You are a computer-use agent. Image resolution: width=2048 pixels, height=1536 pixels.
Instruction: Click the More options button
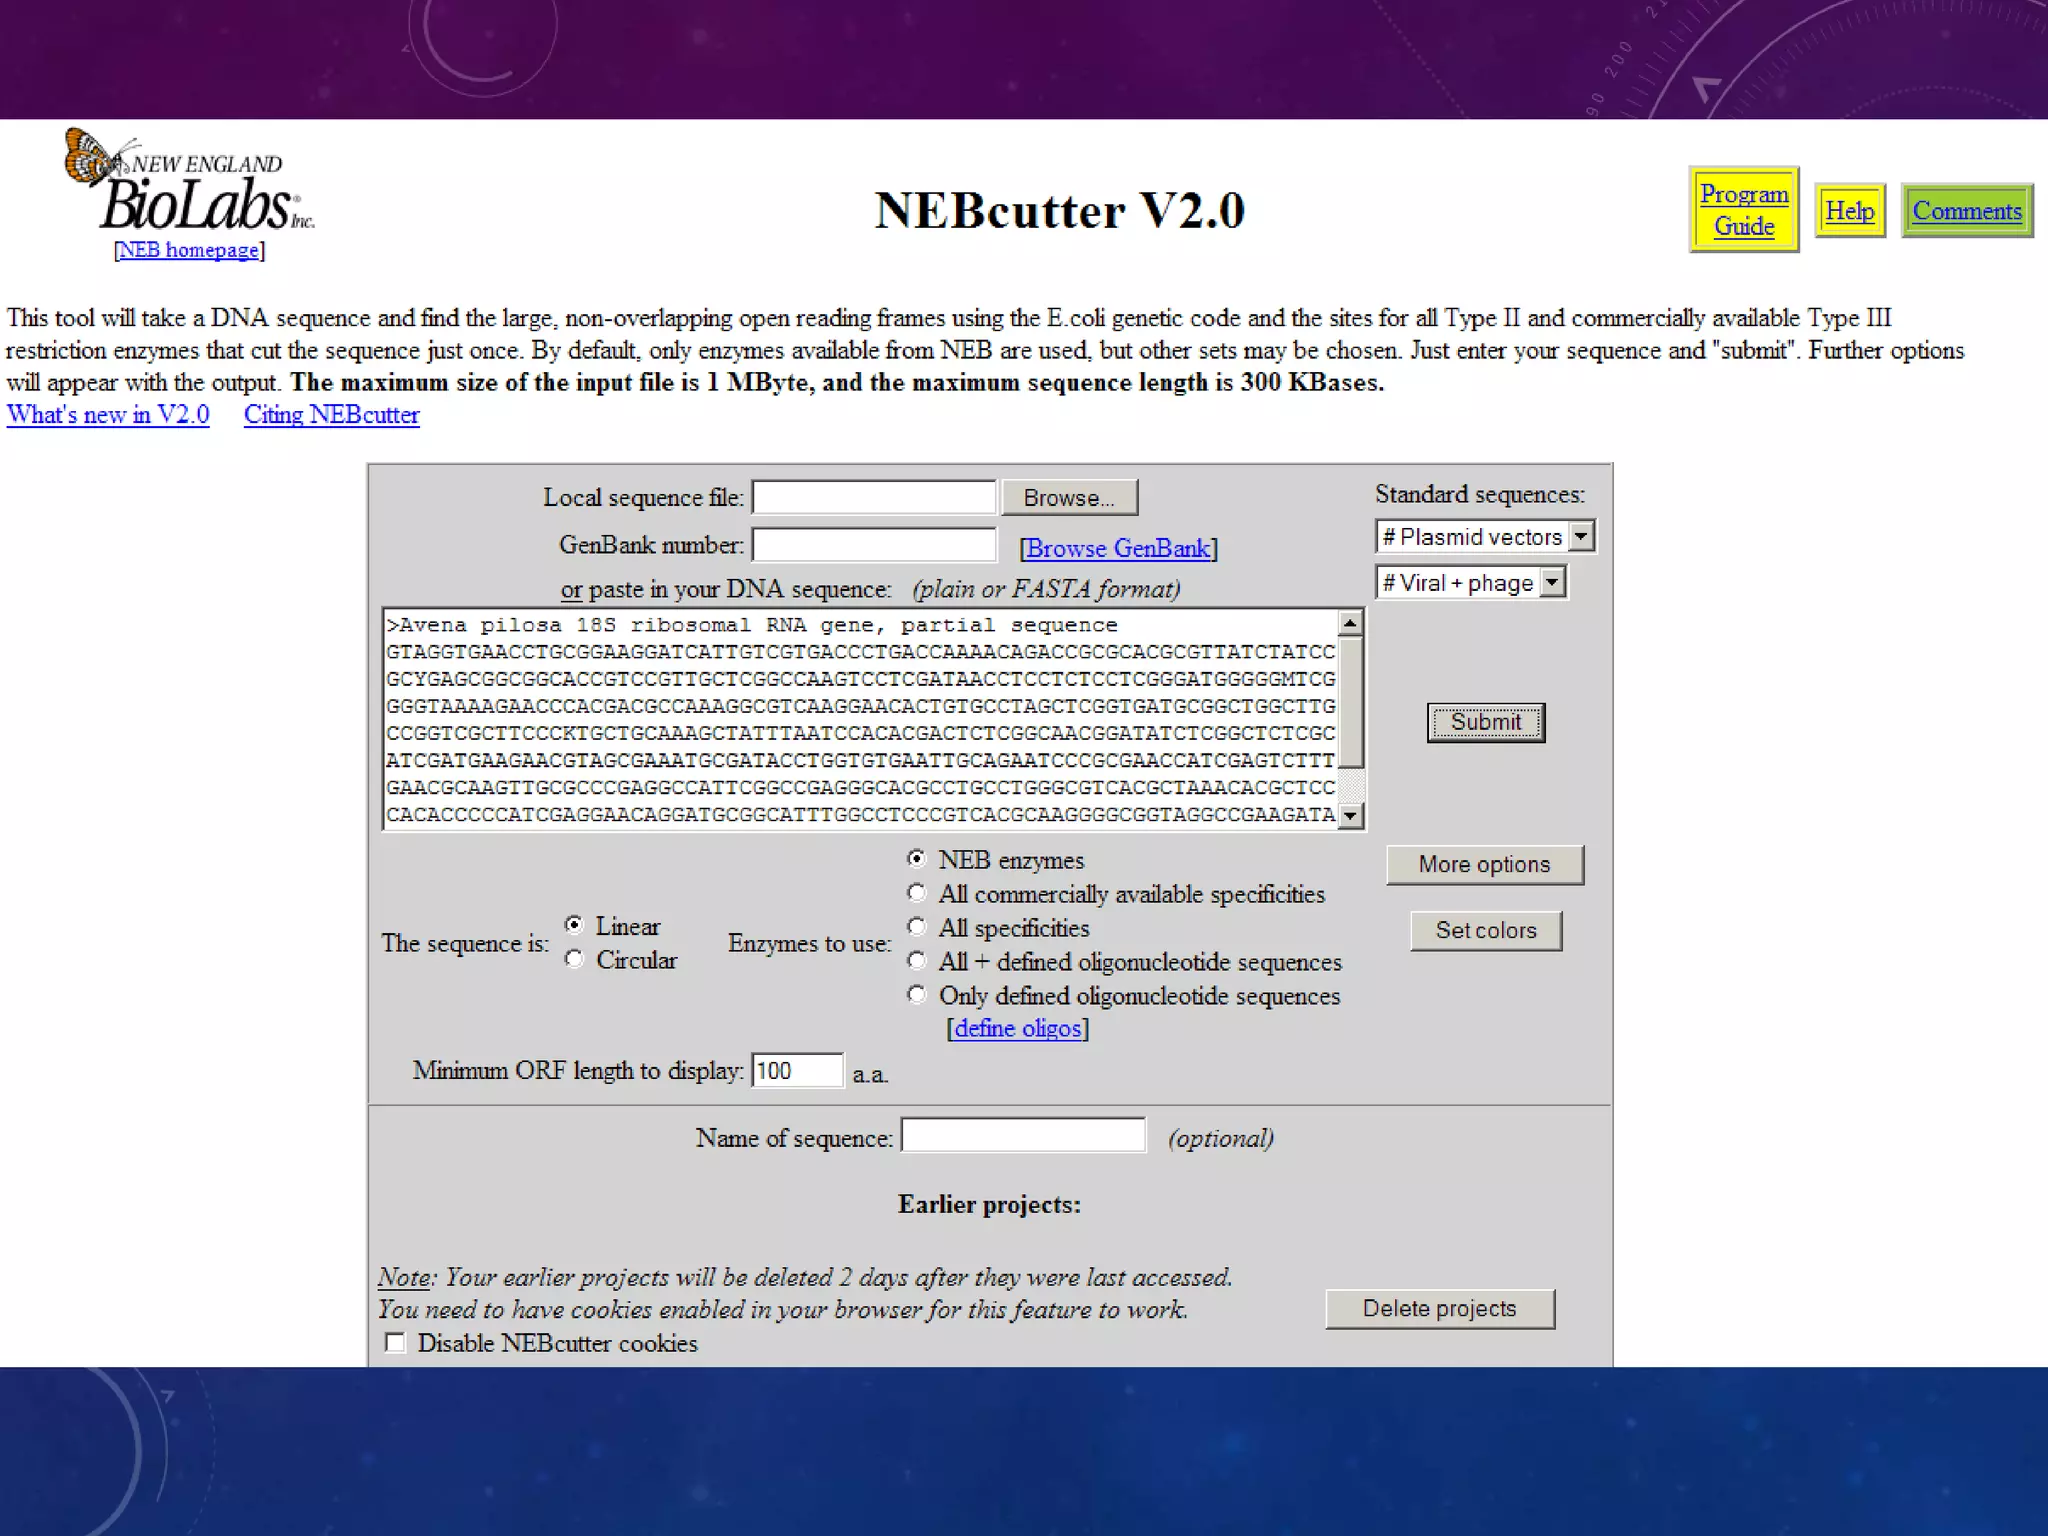coord(1484,864)
